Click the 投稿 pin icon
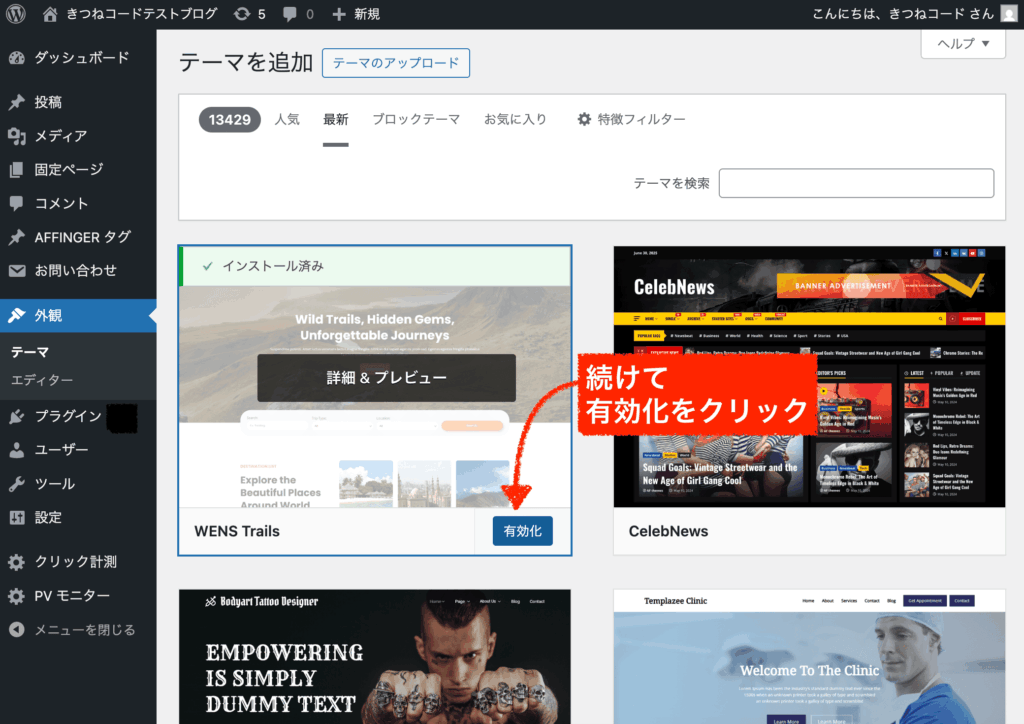Viewport: 1024px width, 724px height. coord(17,102)
